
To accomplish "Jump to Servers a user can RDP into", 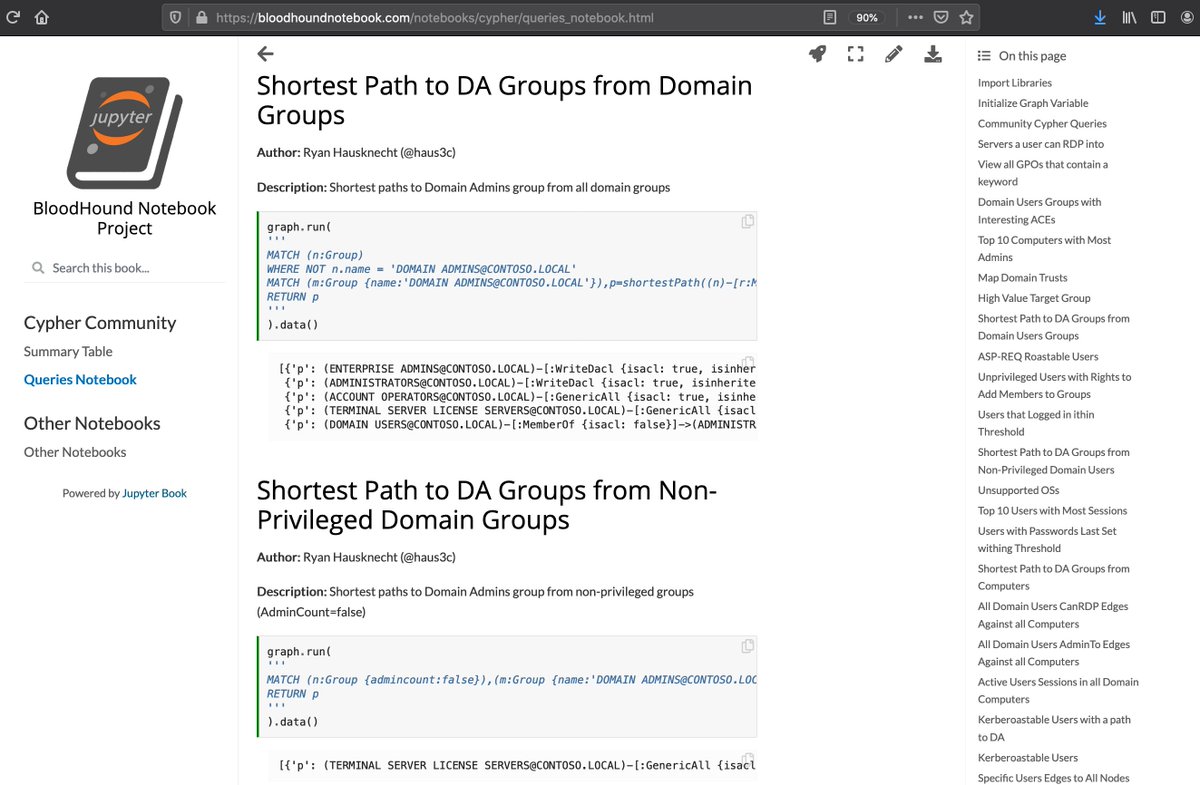I will pyautogui.click(x=1041, y=144).
